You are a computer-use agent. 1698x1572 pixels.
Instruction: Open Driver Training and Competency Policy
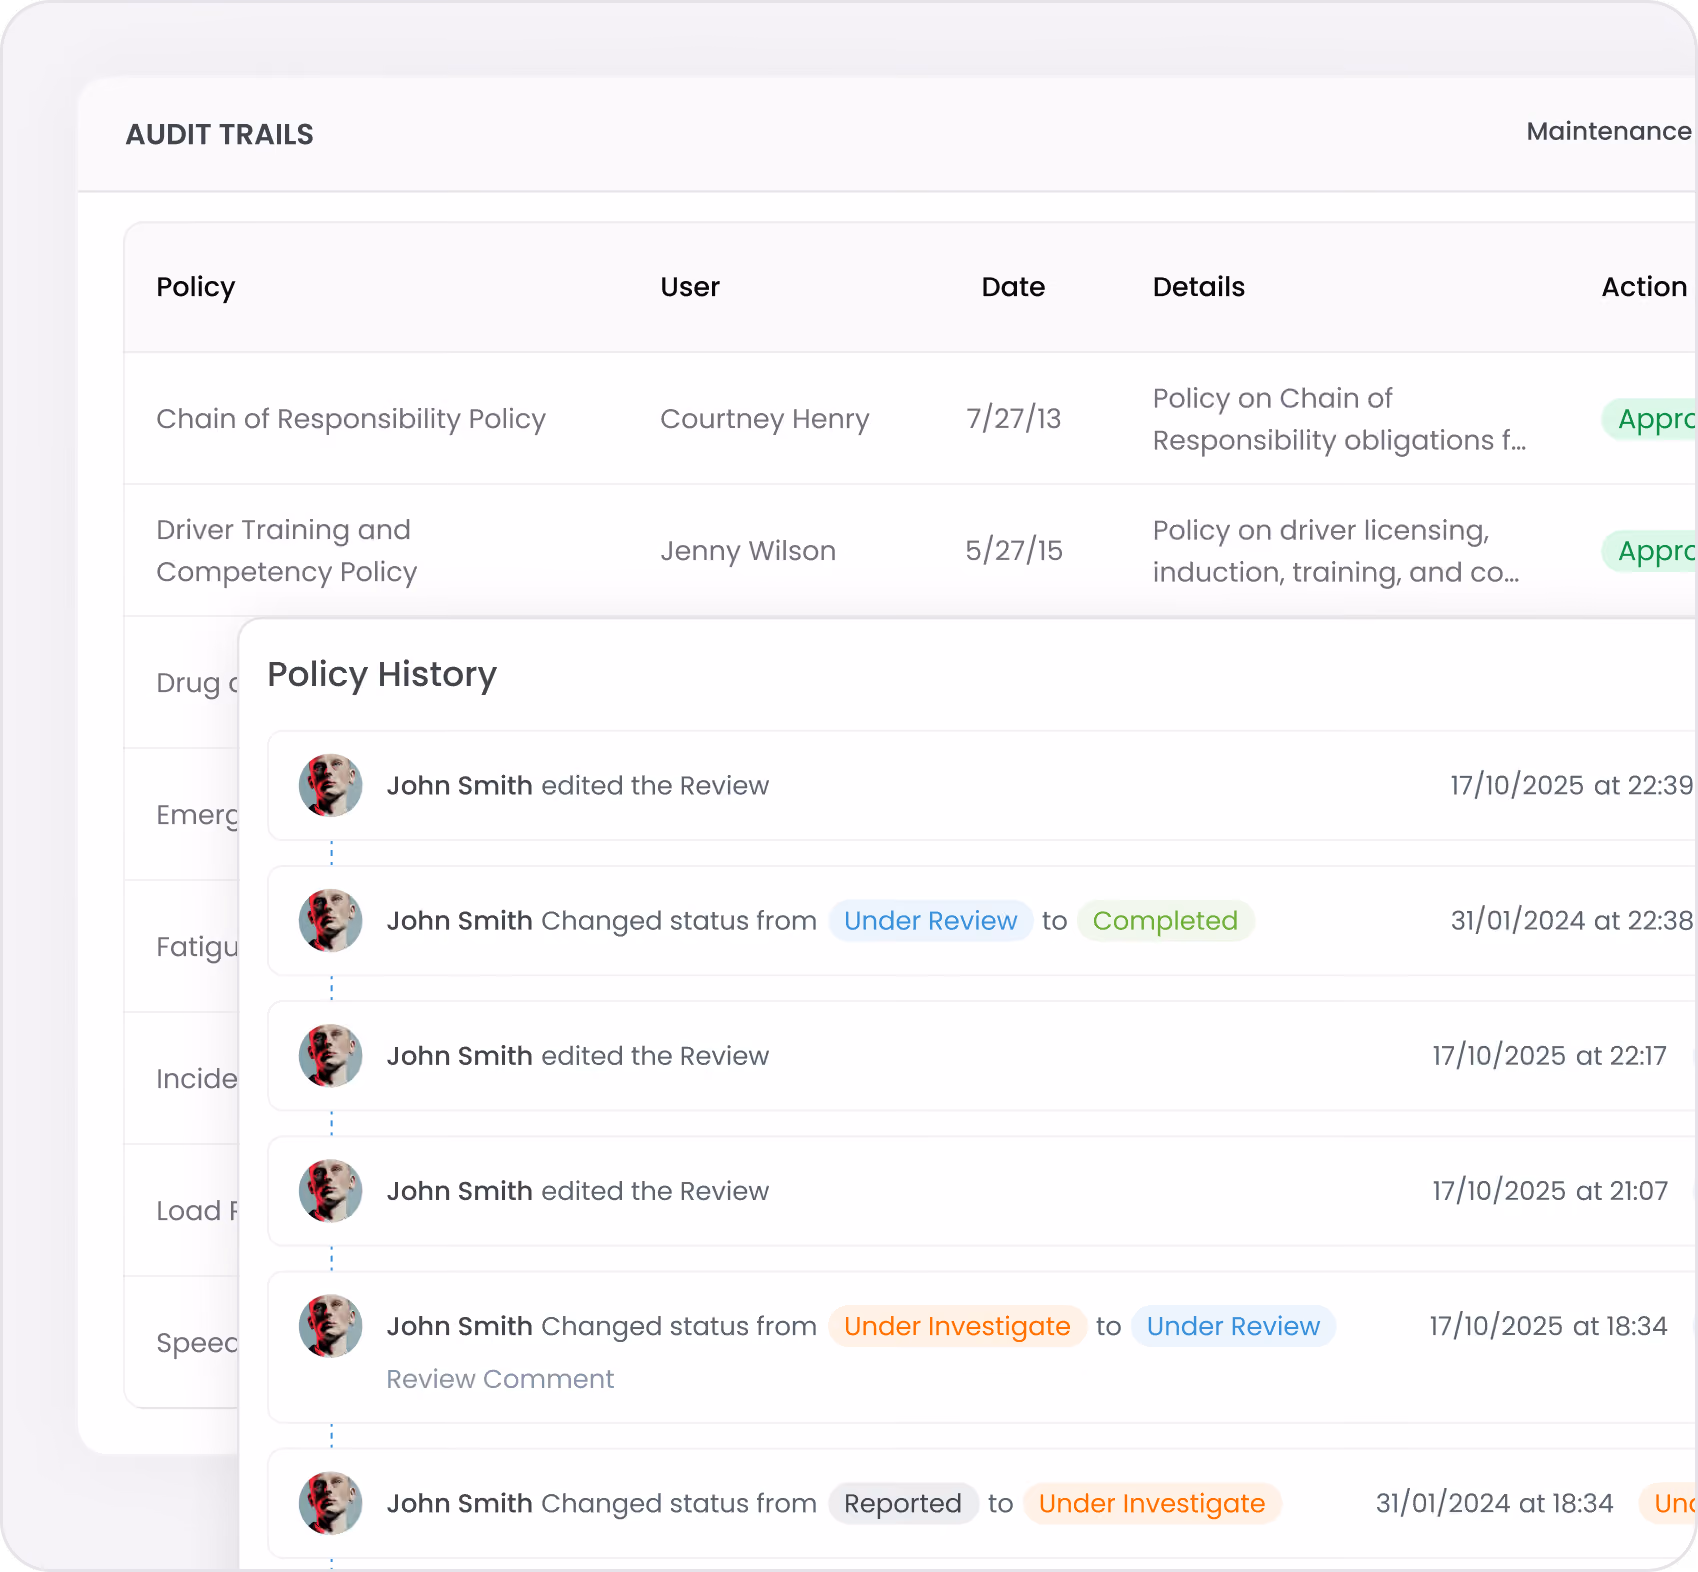[286, 550]
